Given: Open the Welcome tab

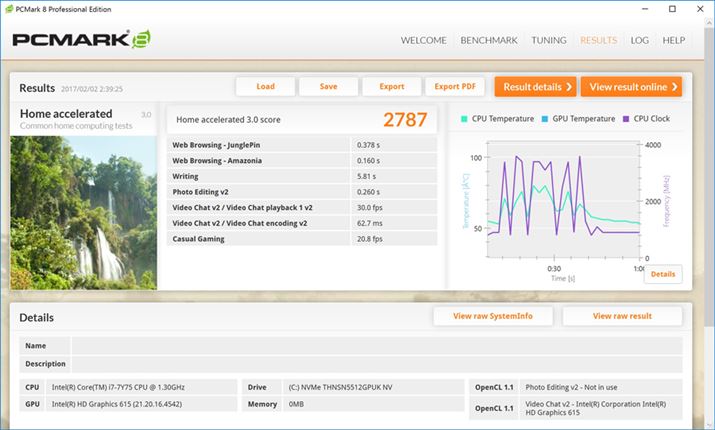Looking at the screenshot, I should (x=424, y=41).
